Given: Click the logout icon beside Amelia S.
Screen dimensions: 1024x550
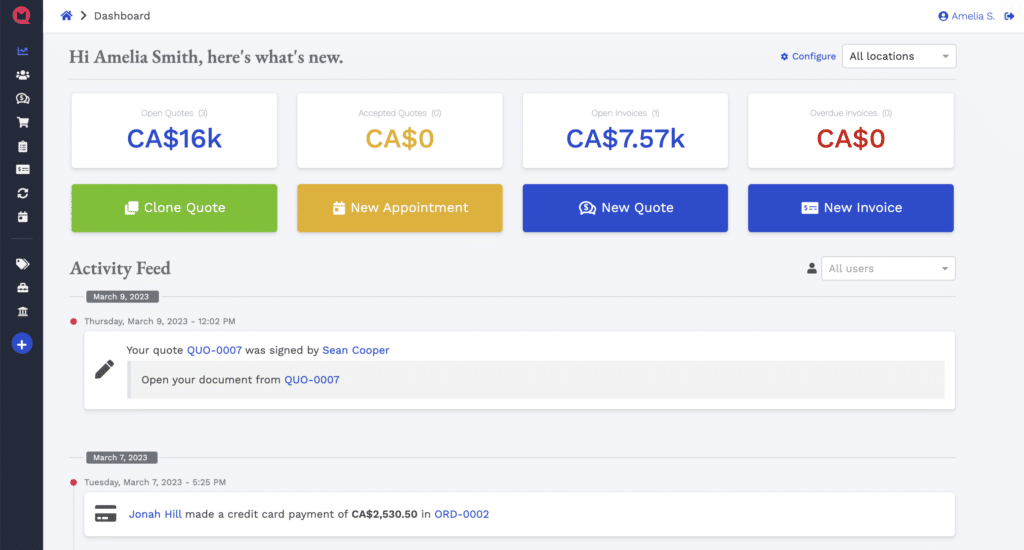Looking at the screenshot, I should tap(1009, 16).
